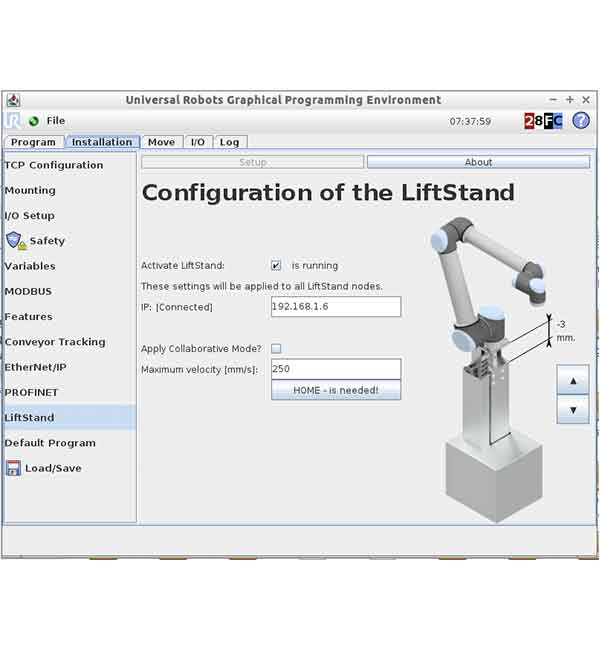Screen dimensions: 600x650
Task: Click the '-3 mm.' height readout
Action: pyautogui.click(x=566, y=331)
